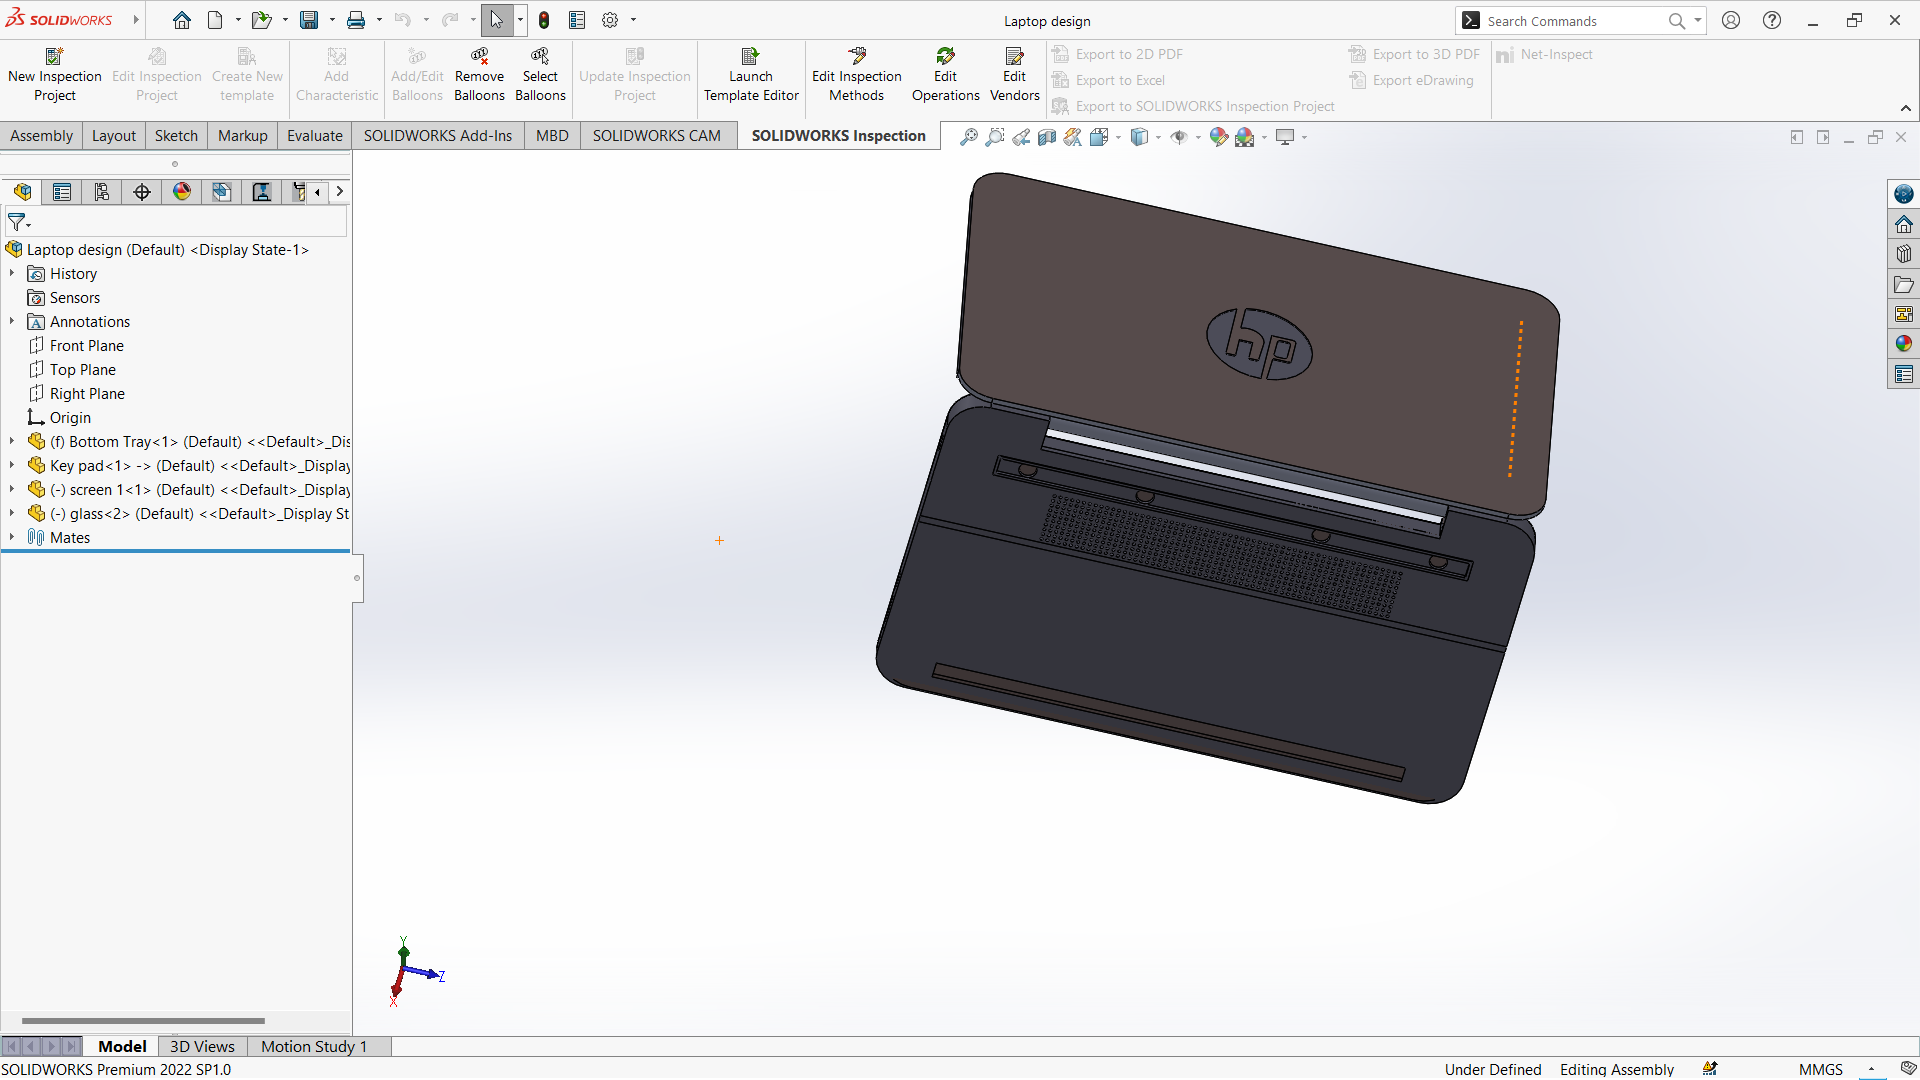Click Zoom to Area icon
This screenshot has width=1920, height=1080.
coord(994,137)
